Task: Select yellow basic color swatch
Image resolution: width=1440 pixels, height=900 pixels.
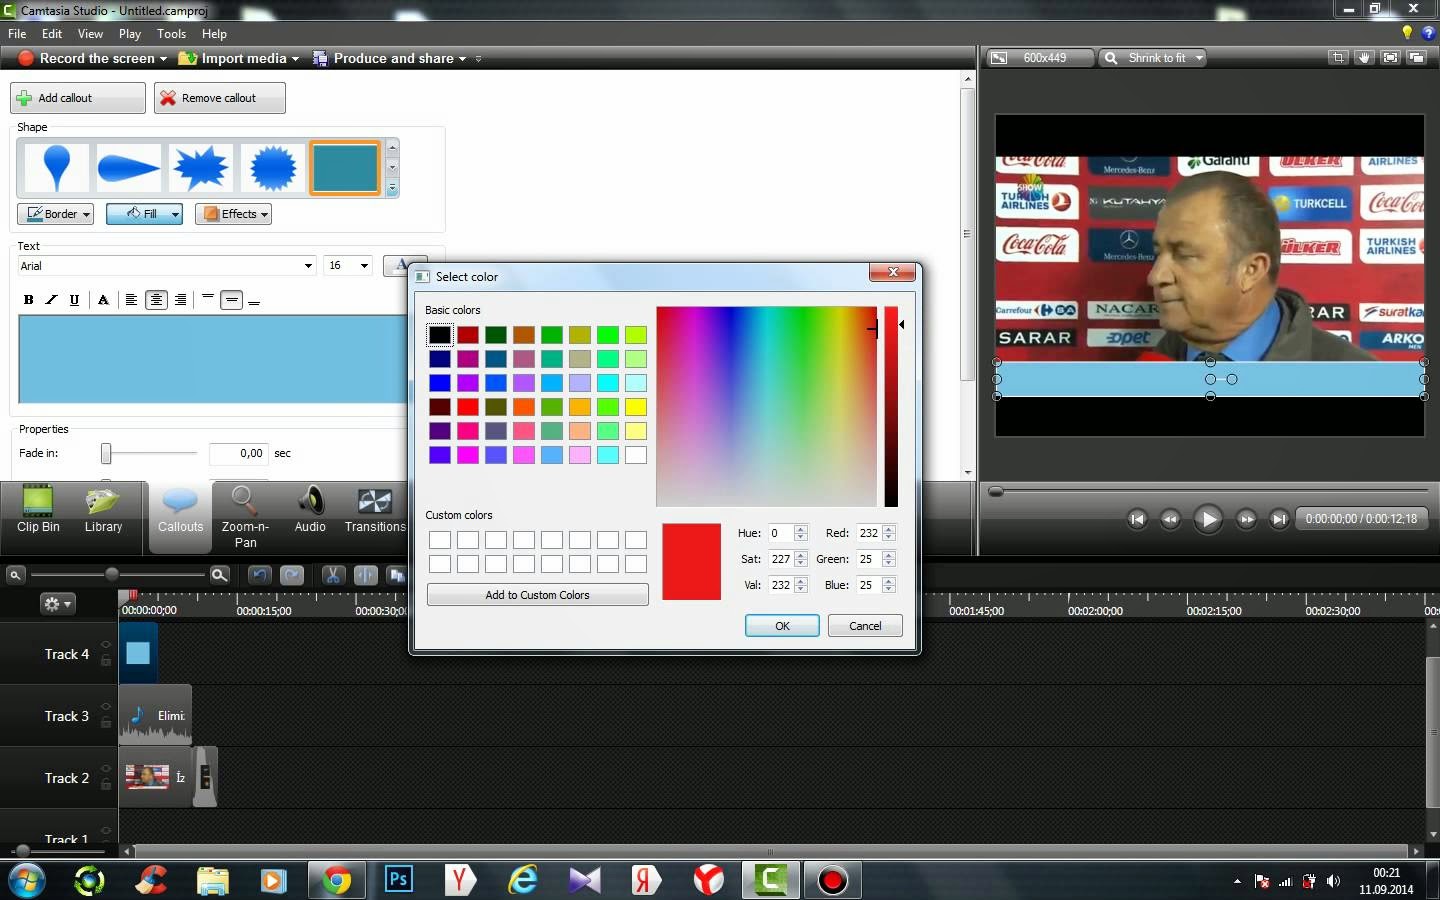Action: coord(636,407)
